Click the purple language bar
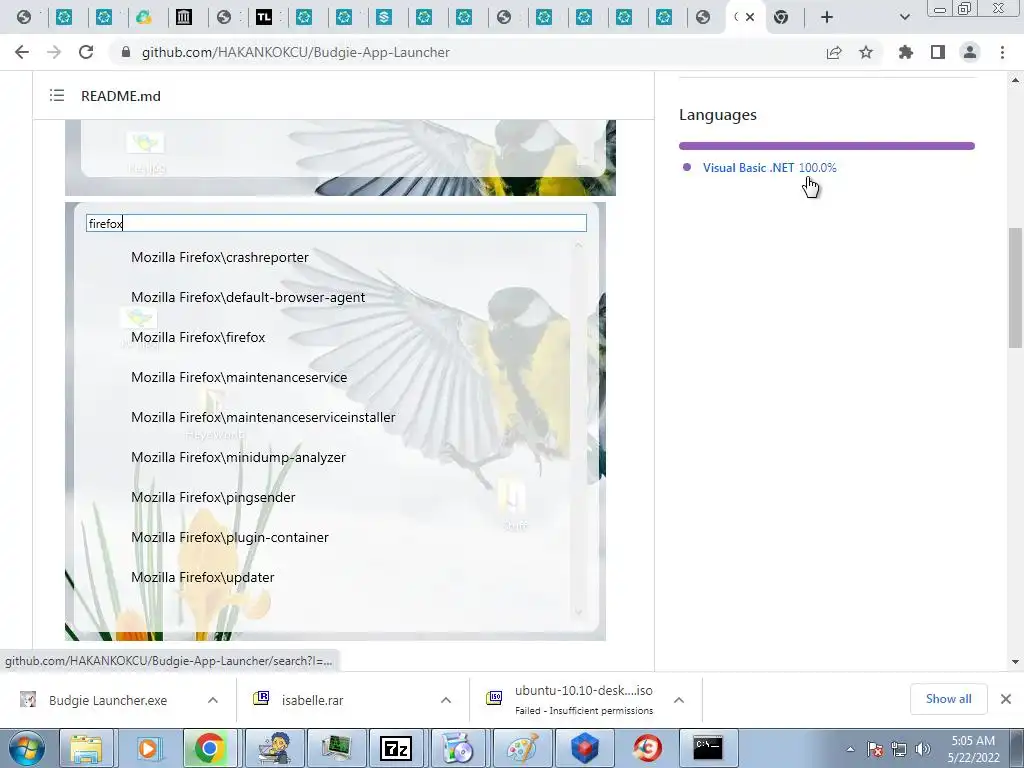This screenshot has height=768, width=1024. 827,146
